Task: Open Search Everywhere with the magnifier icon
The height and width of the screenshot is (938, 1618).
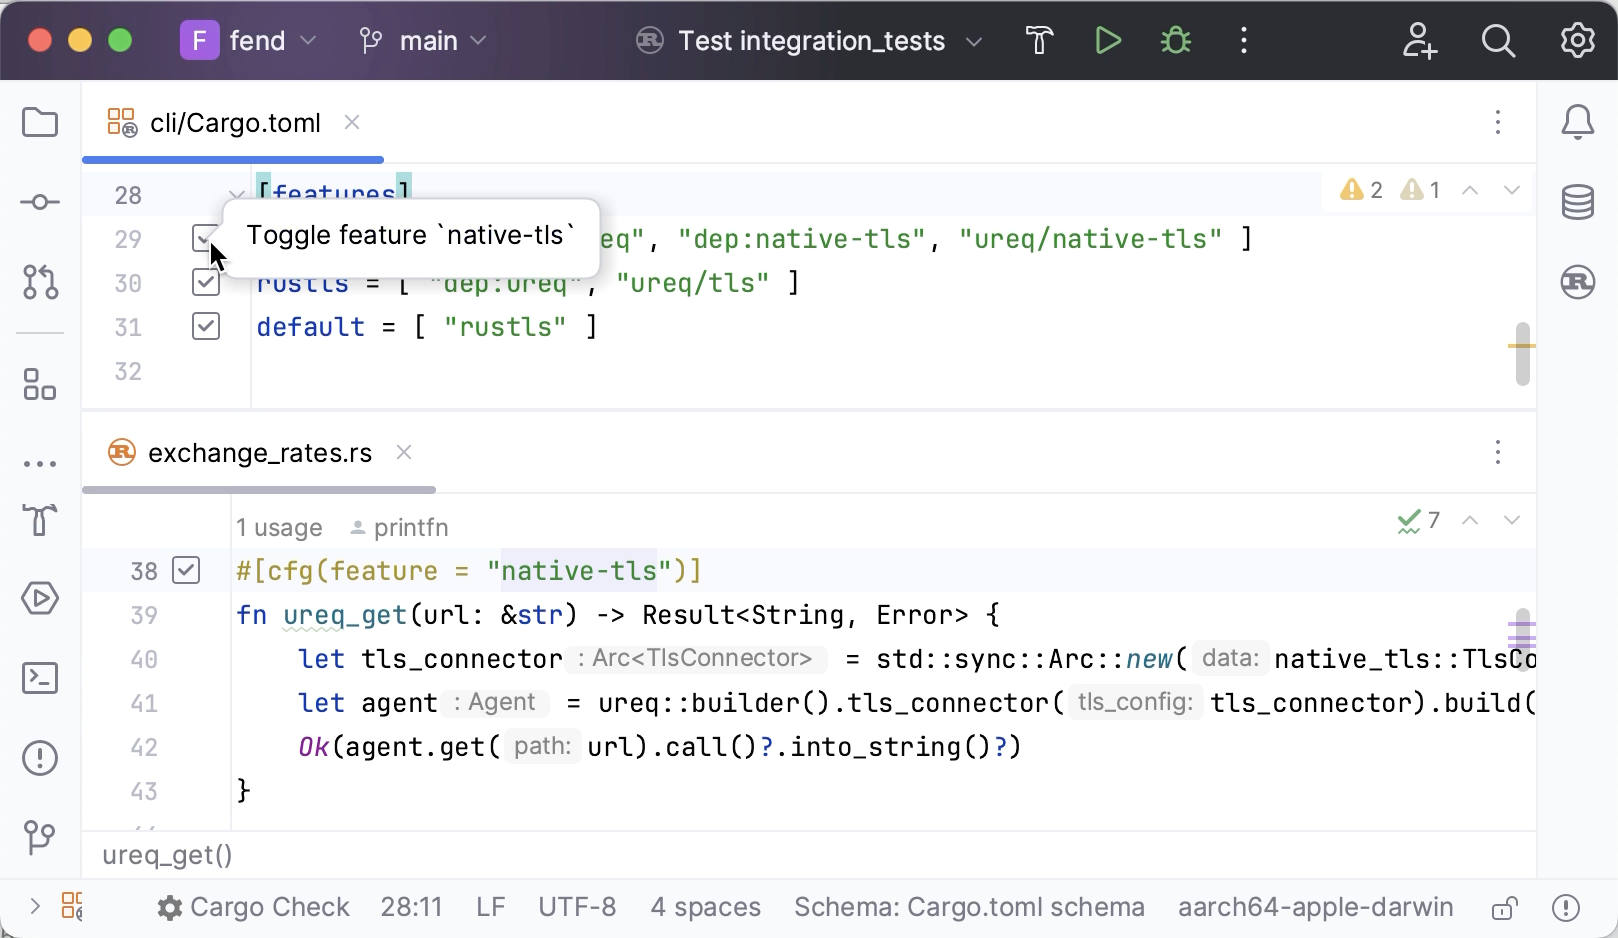Action: point(1499,40)
